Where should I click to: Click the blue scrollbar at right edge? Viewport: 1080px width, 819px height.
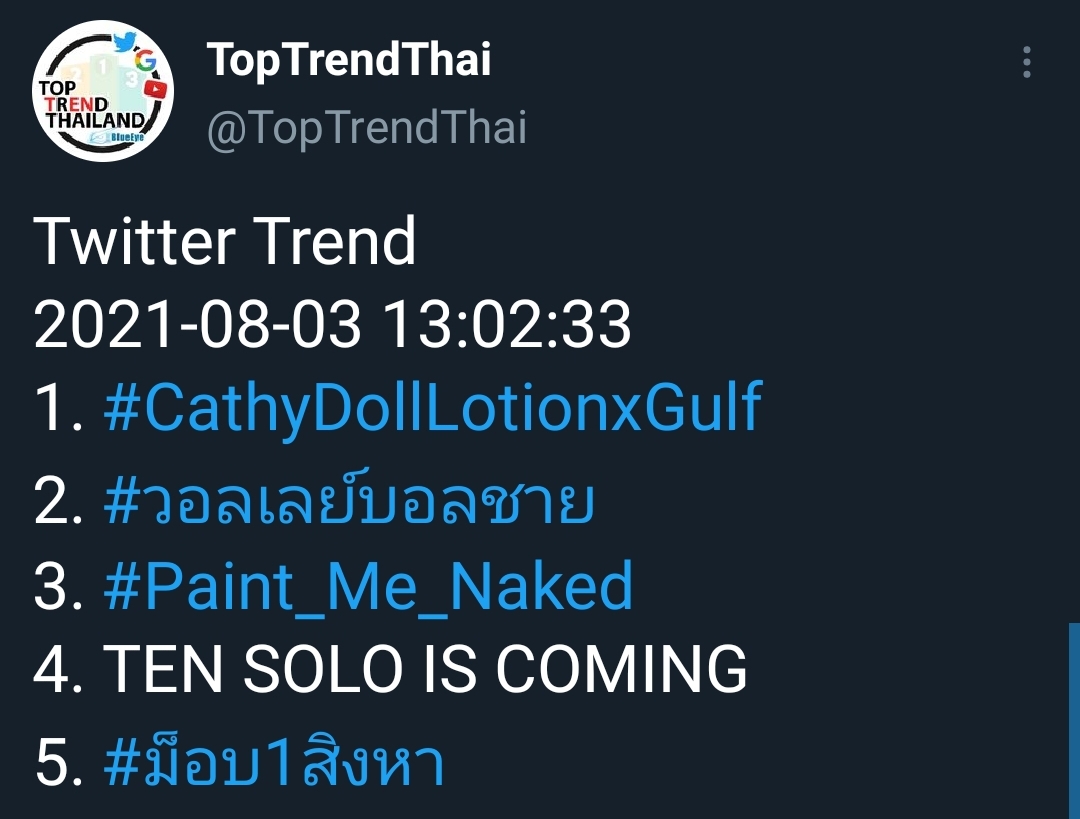pyautogui.click(x=1074, y=720)
